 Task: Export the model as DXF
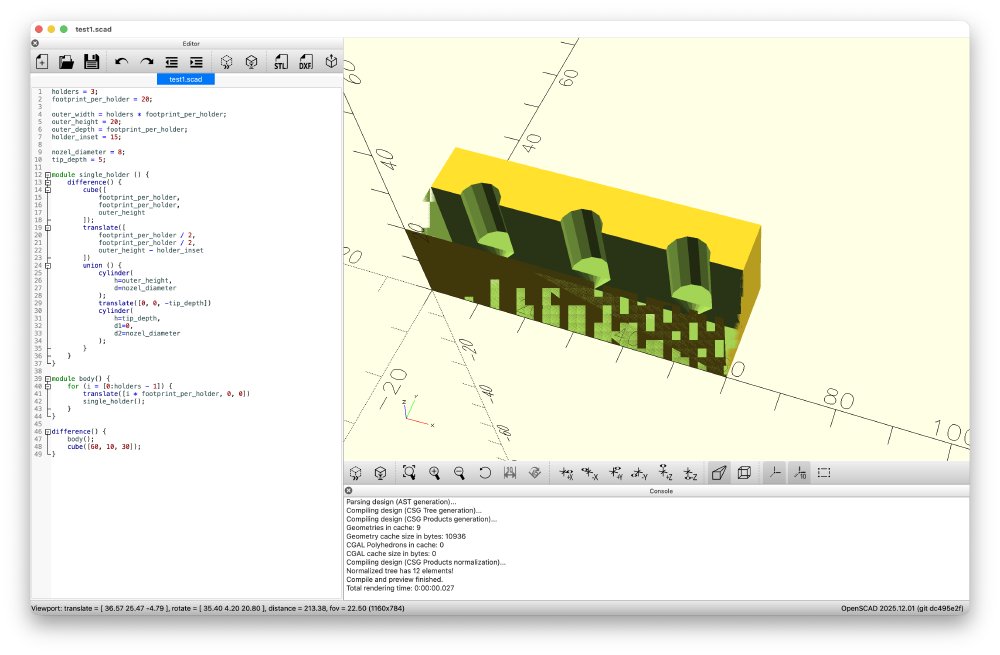pyautogui.click(x=306, y=62)
